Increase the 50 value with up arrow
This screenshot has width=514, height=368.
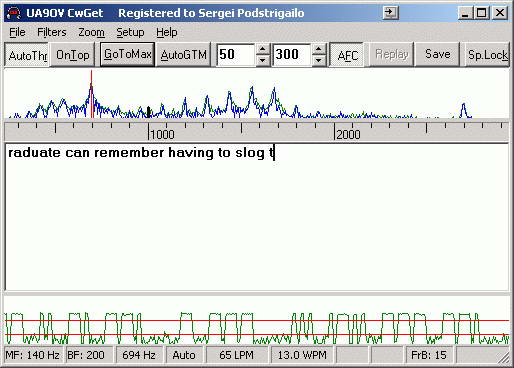tap(263, 49)
